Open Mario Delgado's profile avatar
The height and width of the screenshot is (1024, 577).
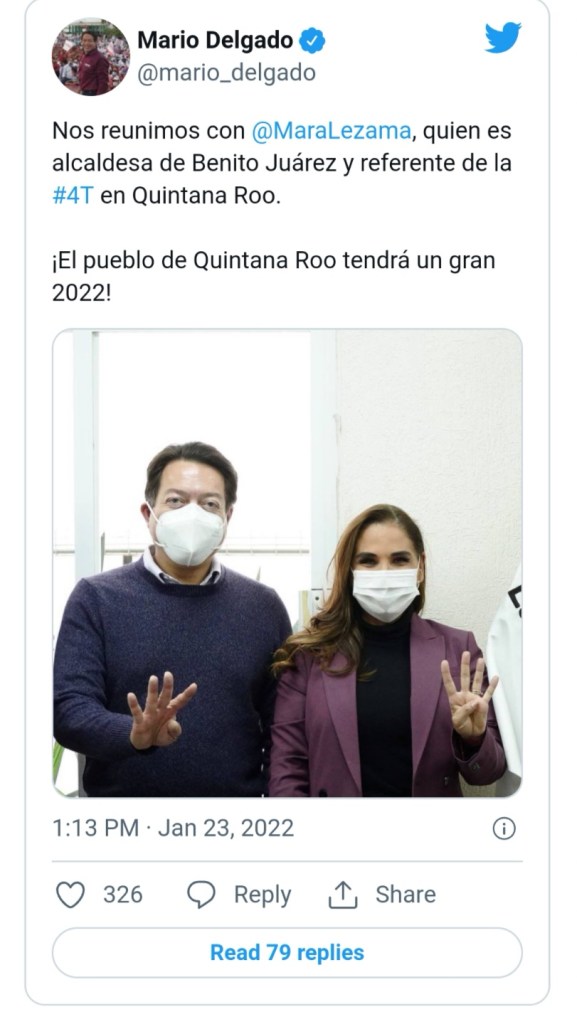pyautogui.click(x=91, y=57)
